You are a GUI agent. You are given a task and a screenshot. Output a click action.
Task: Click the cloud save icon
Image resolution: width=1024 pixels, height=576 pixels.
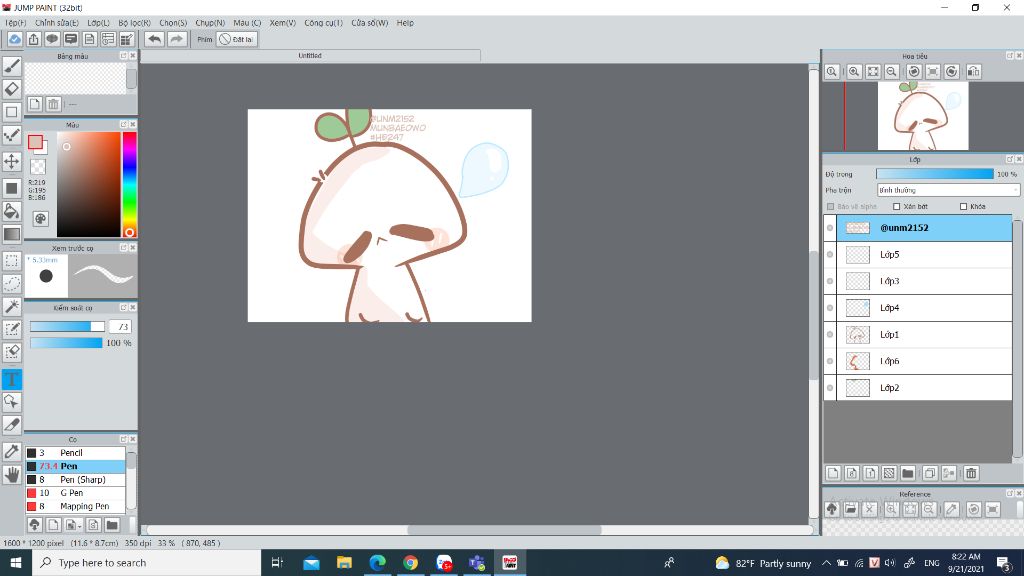coord(14,39)
